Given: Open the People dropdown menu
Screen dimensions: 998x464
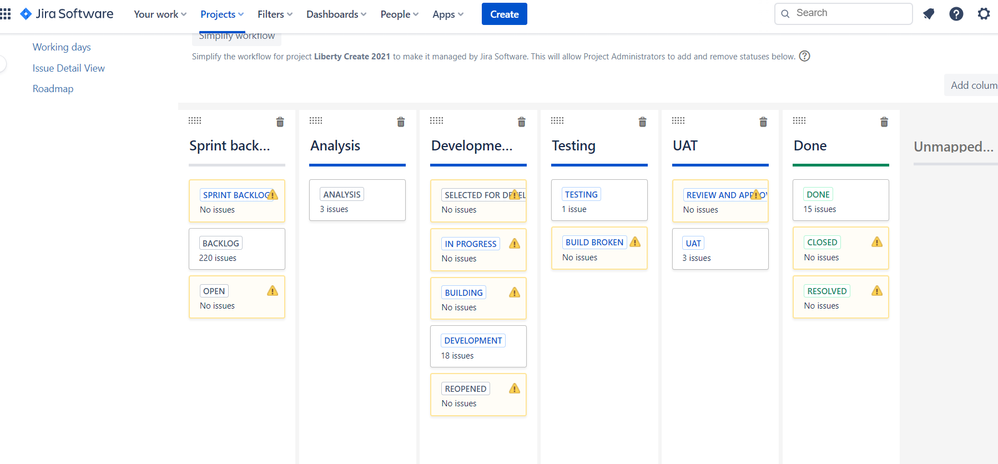Looking at the screenshot, I should pos(400,14).
